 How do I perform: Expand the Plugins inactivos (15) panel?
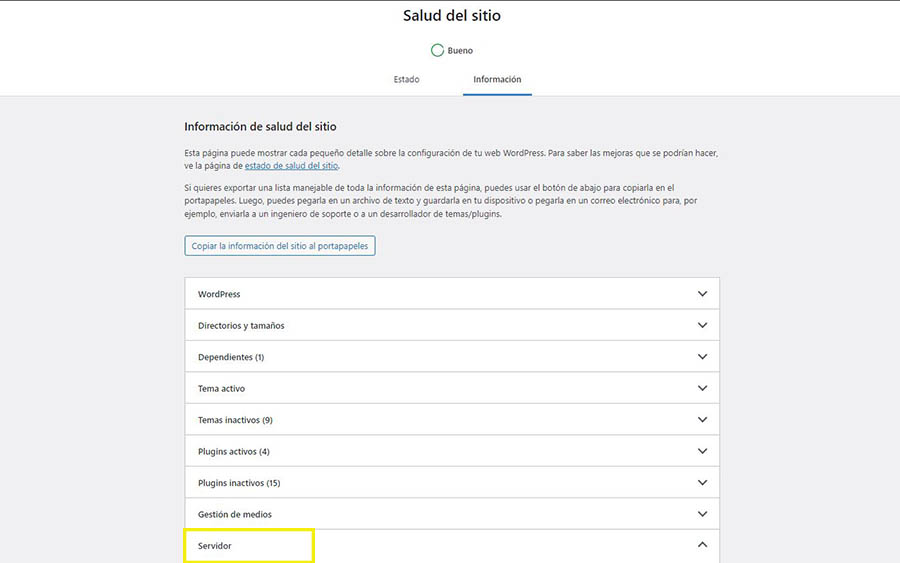(x=451, y=483)
